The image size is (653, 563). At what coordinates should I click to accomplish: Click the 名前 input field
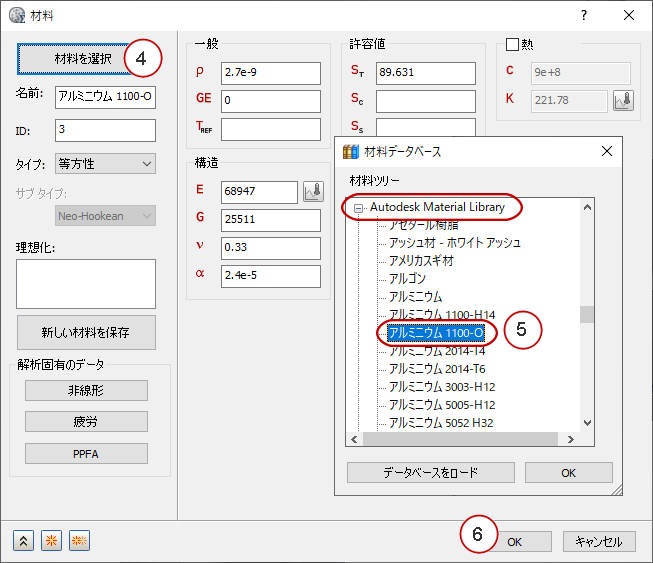[x=105, y=97]
